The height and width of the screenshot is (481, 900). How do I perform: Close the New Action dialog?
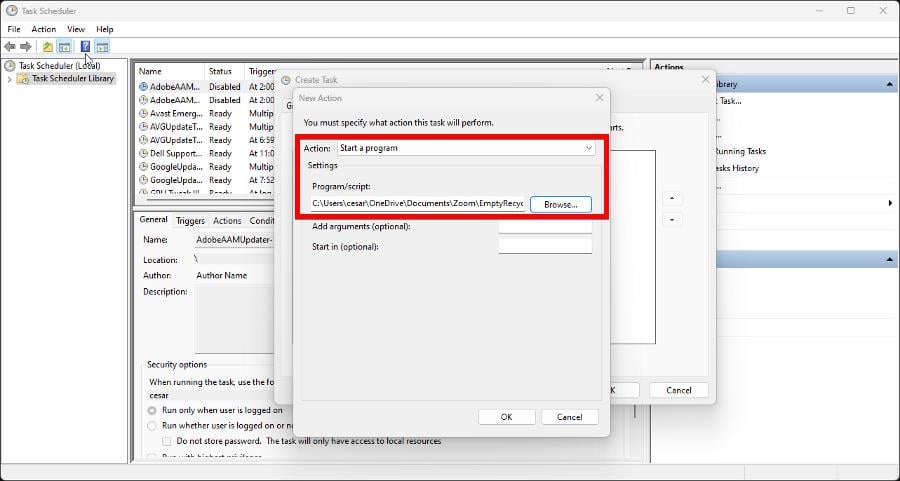[x=599, y=98]
